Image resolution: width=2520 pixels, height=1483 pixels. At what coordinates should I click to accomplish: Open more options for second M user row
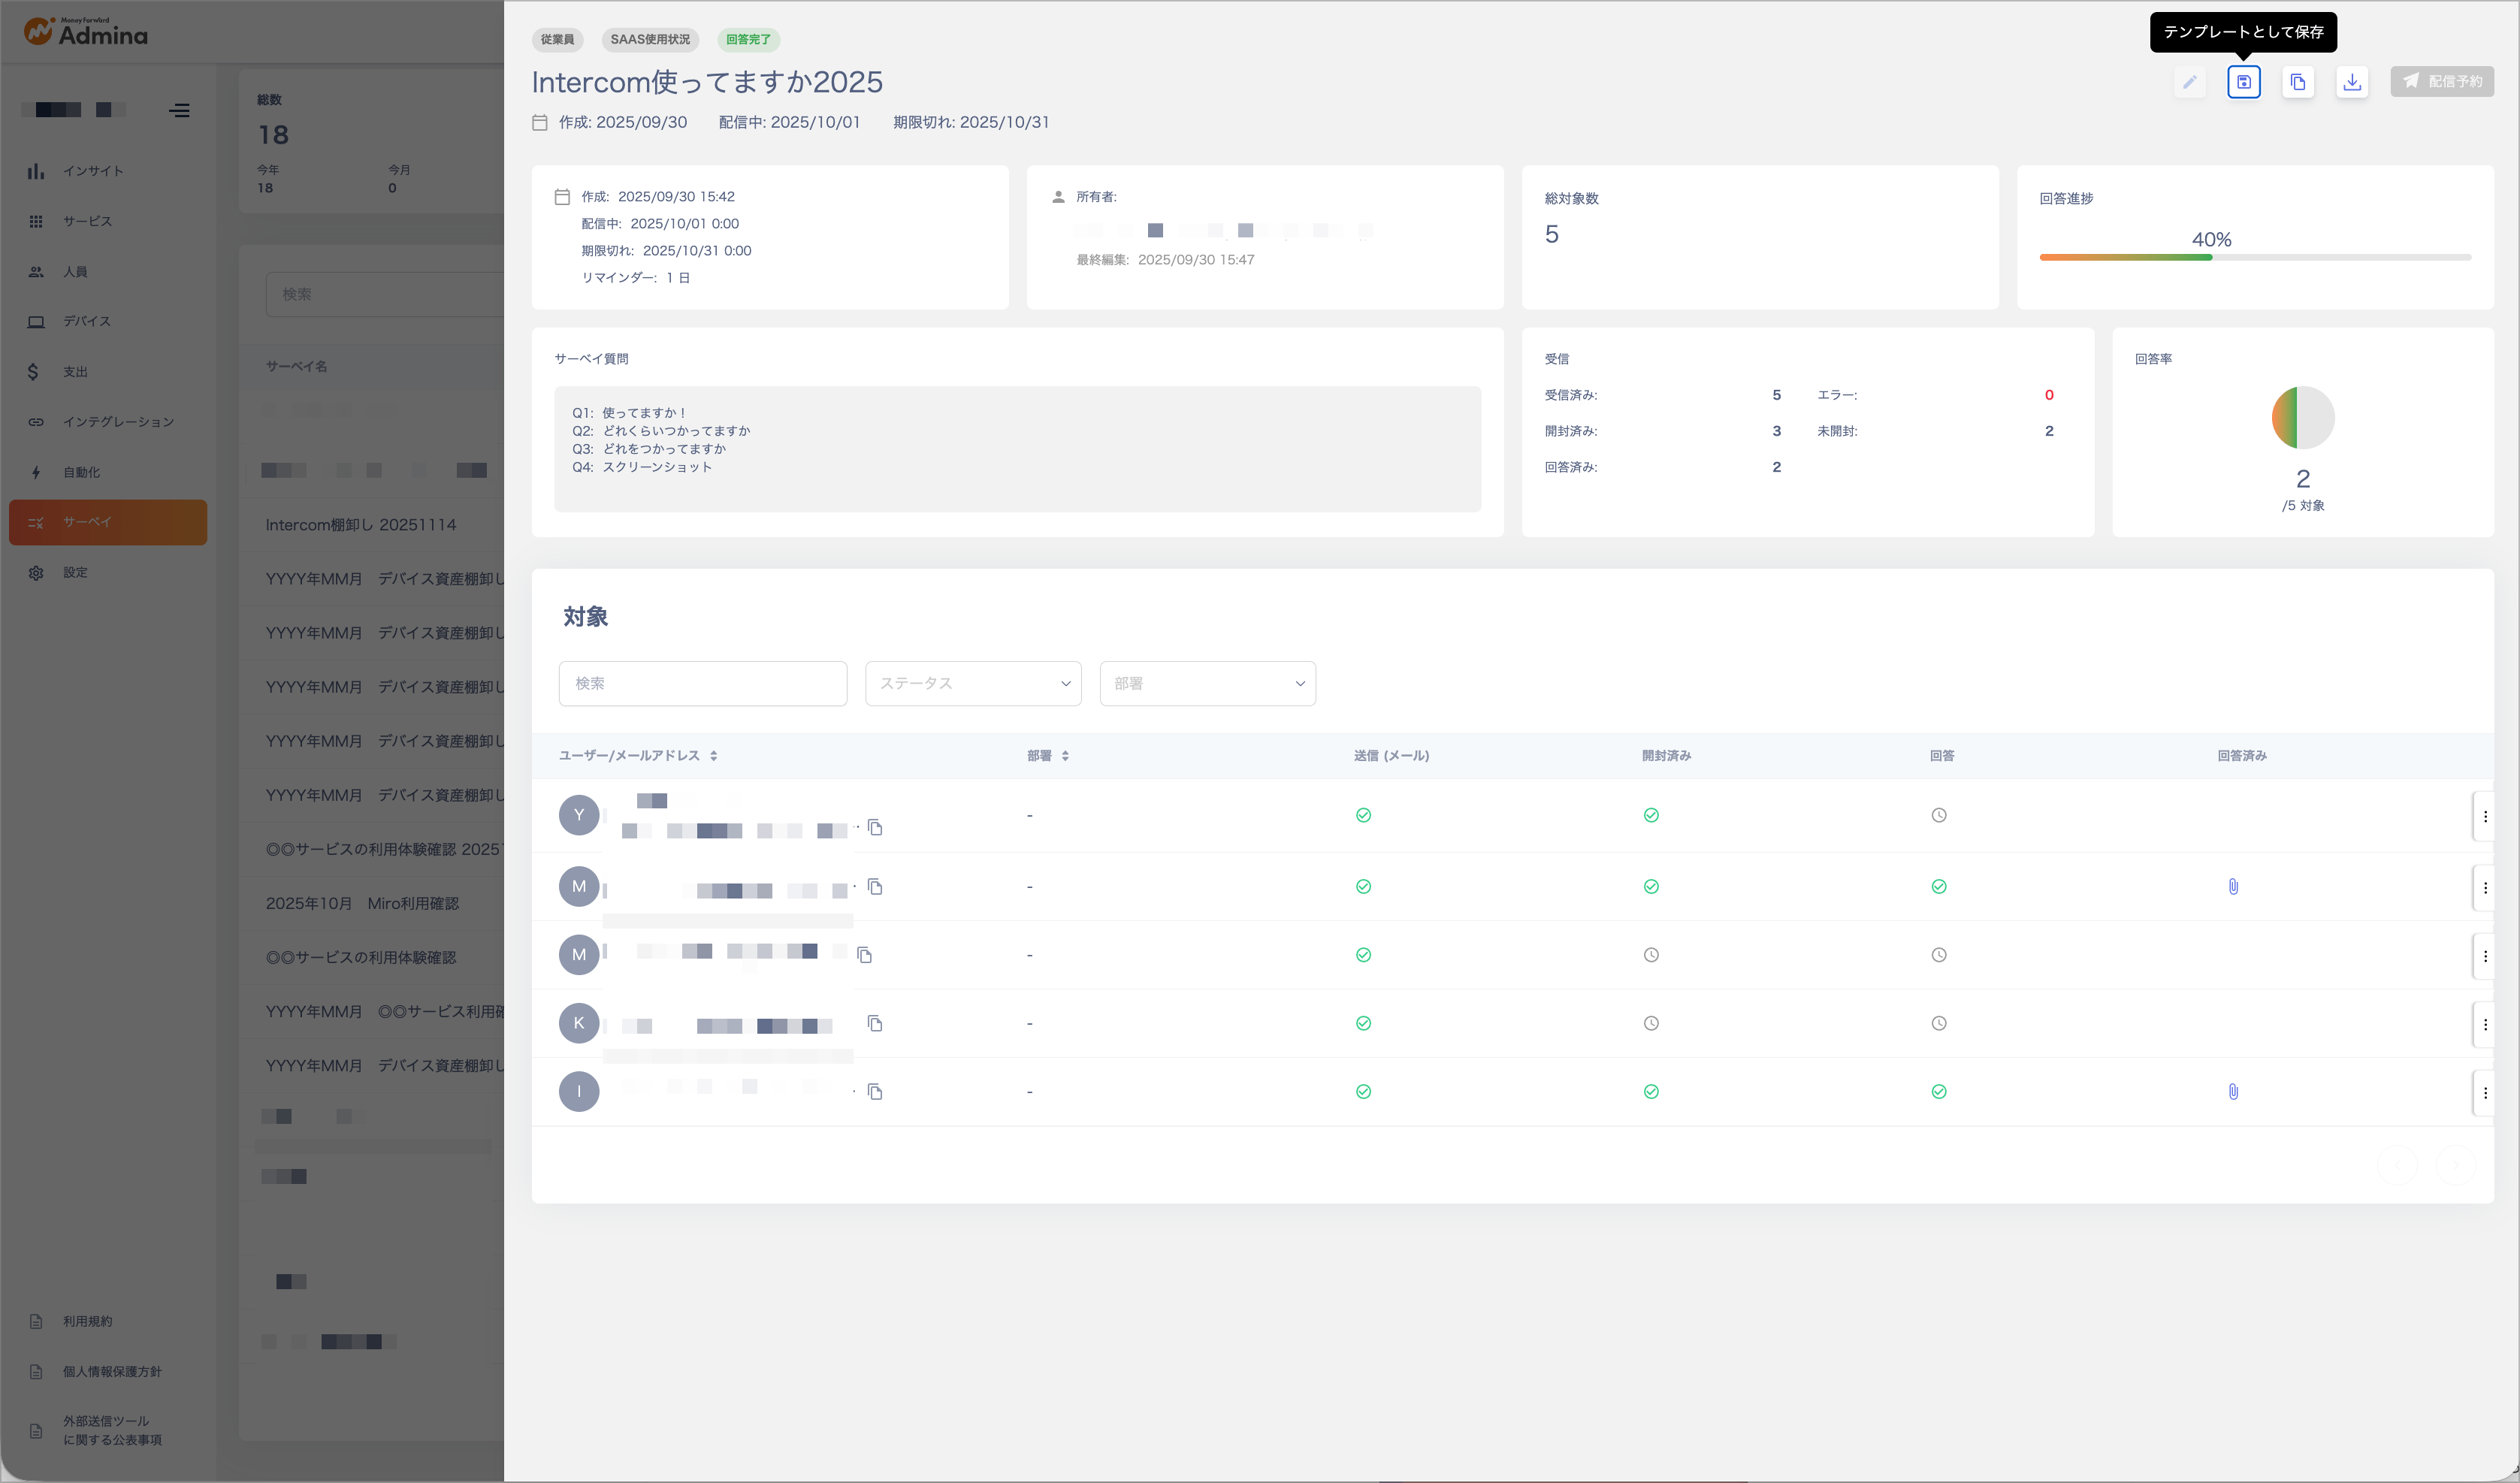(x=2485, y=955)
